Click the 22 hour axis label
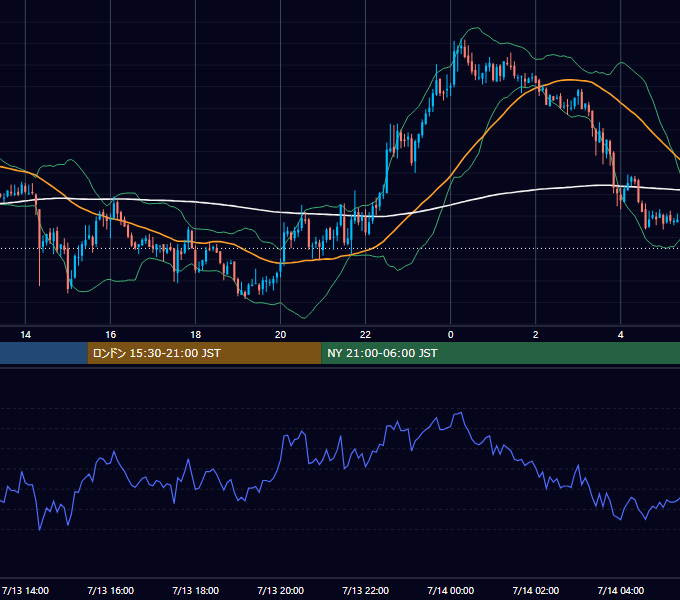 [366, 335]
